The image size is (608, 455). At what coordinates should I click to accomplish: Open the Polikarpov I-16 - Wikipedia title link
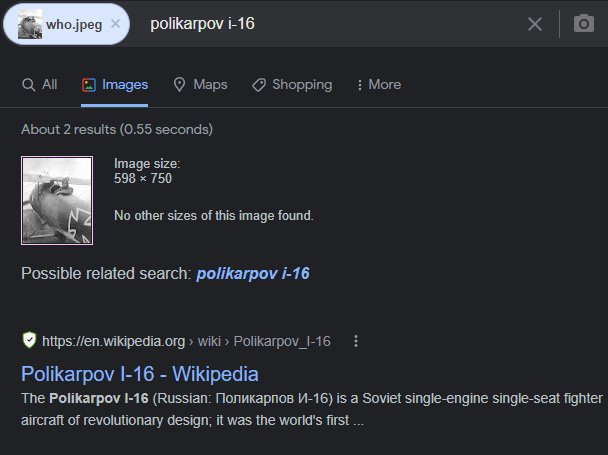tap(139, 374)
